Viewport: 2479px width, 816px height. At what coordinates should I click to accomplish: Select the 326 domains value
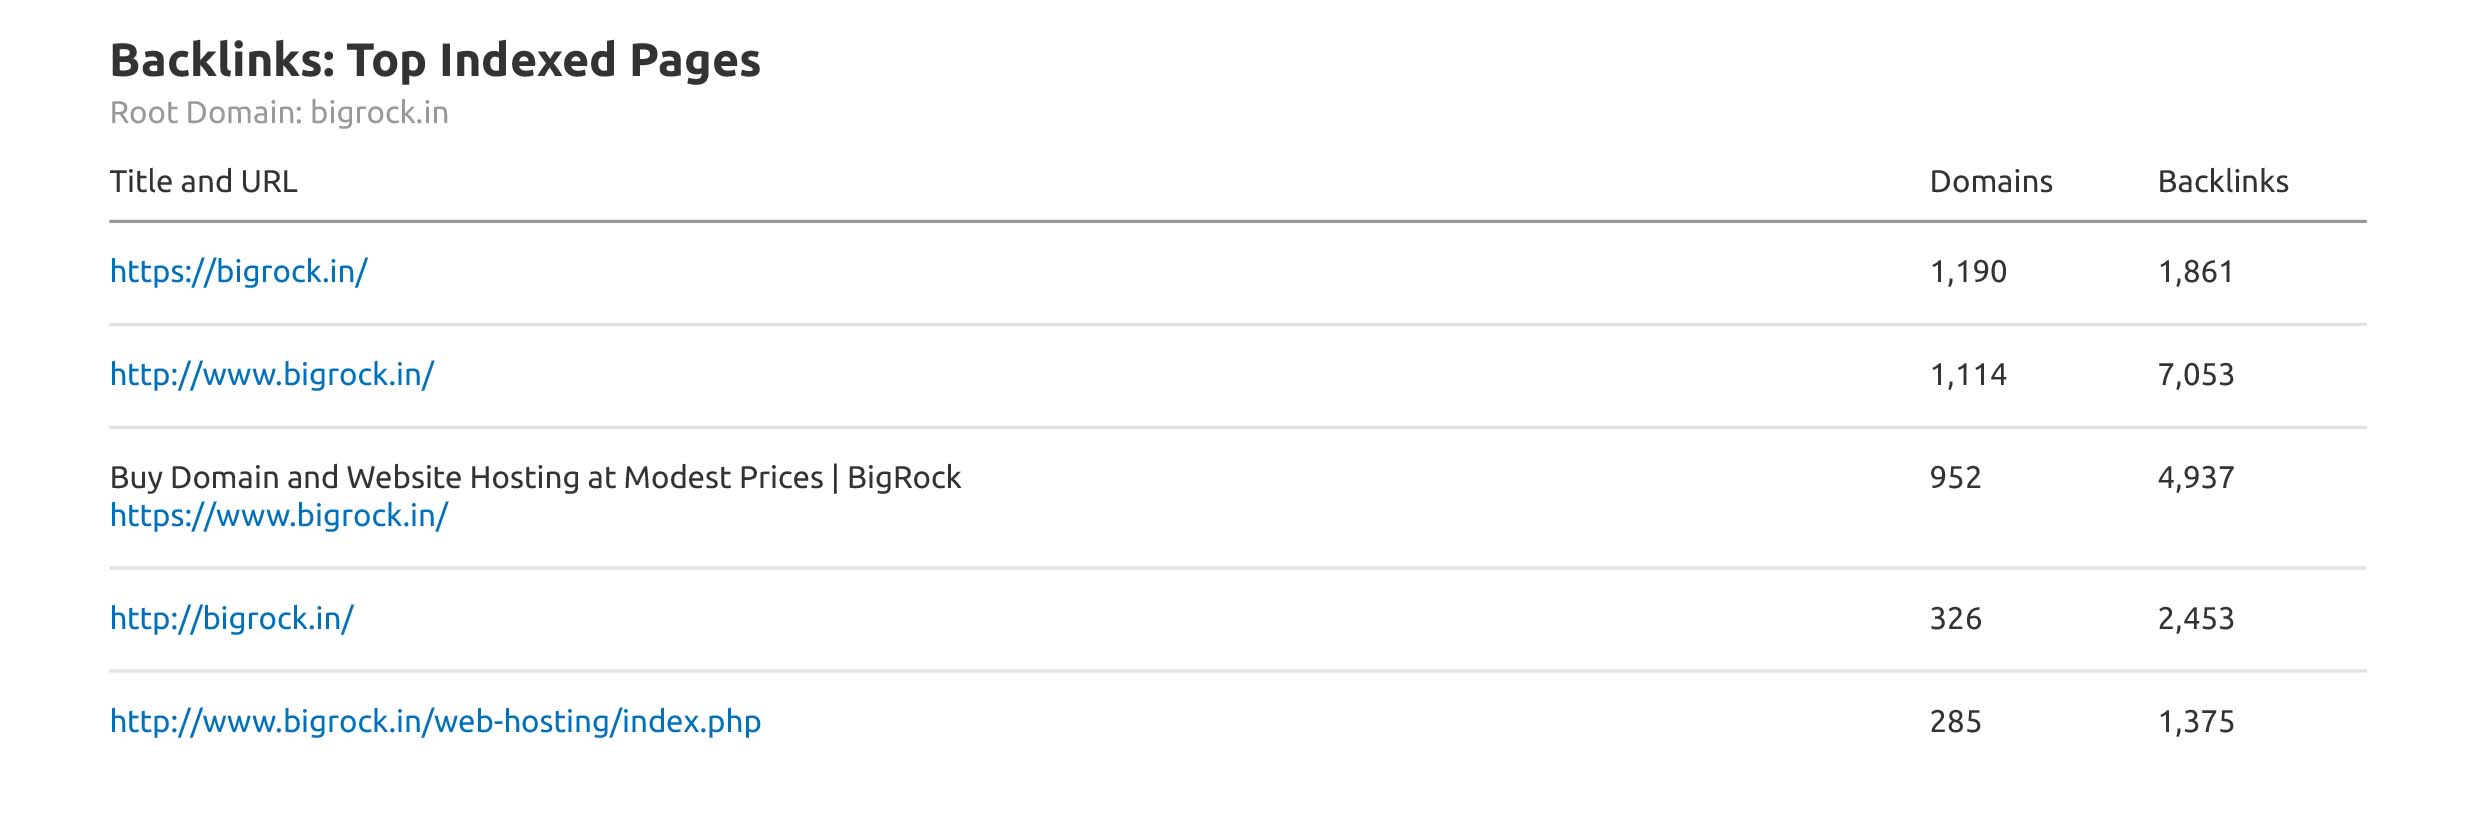[x=1955, y=619]
